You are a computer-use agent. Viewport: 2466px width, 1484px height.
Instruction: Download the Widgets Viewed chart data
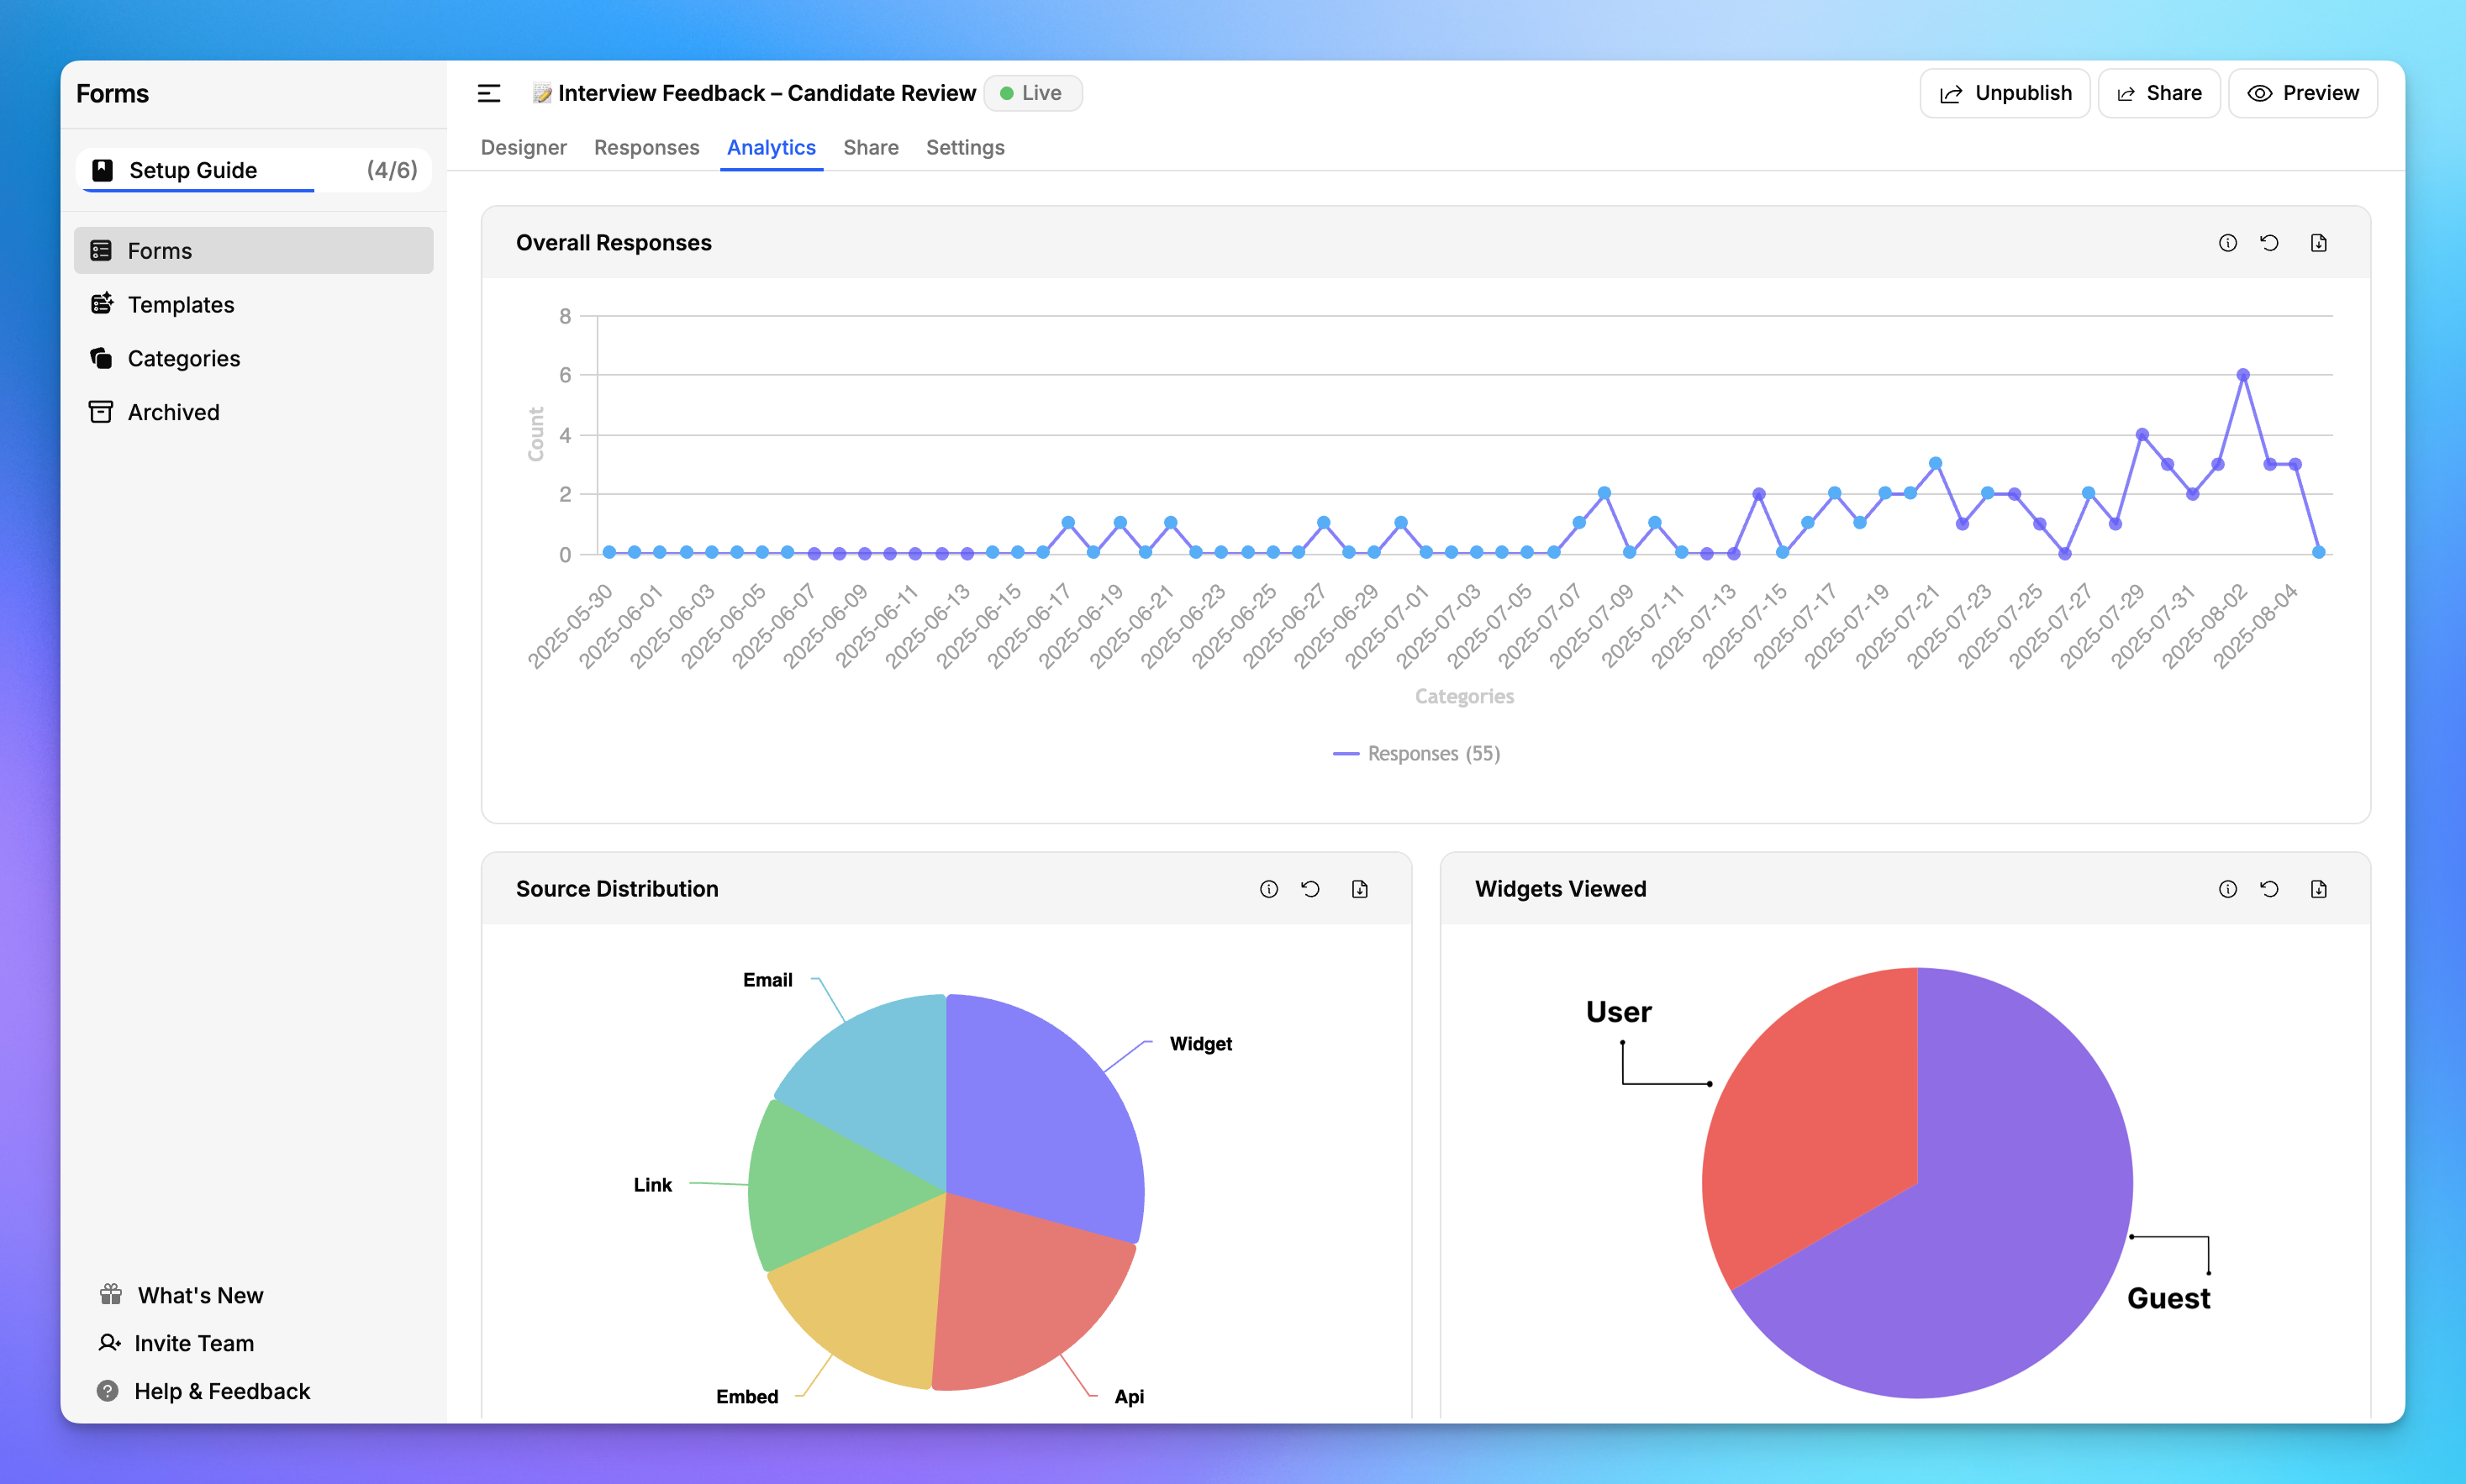[x=2319, y=888]
